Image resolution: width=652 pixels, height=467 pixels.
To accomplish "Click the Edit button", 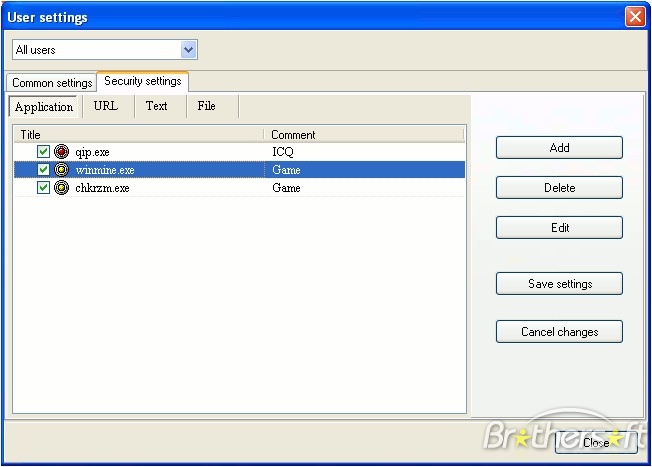I will point(559,227).
